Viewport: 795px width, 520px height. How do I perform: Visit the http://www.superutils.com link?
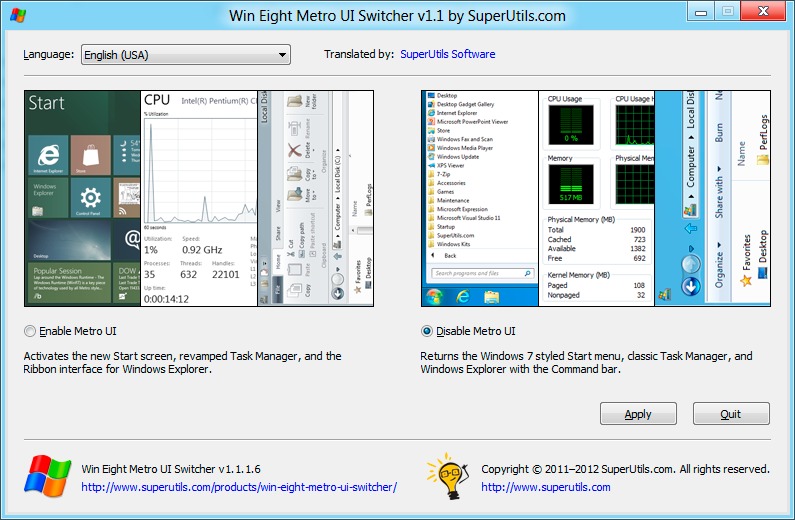[545, 487]
